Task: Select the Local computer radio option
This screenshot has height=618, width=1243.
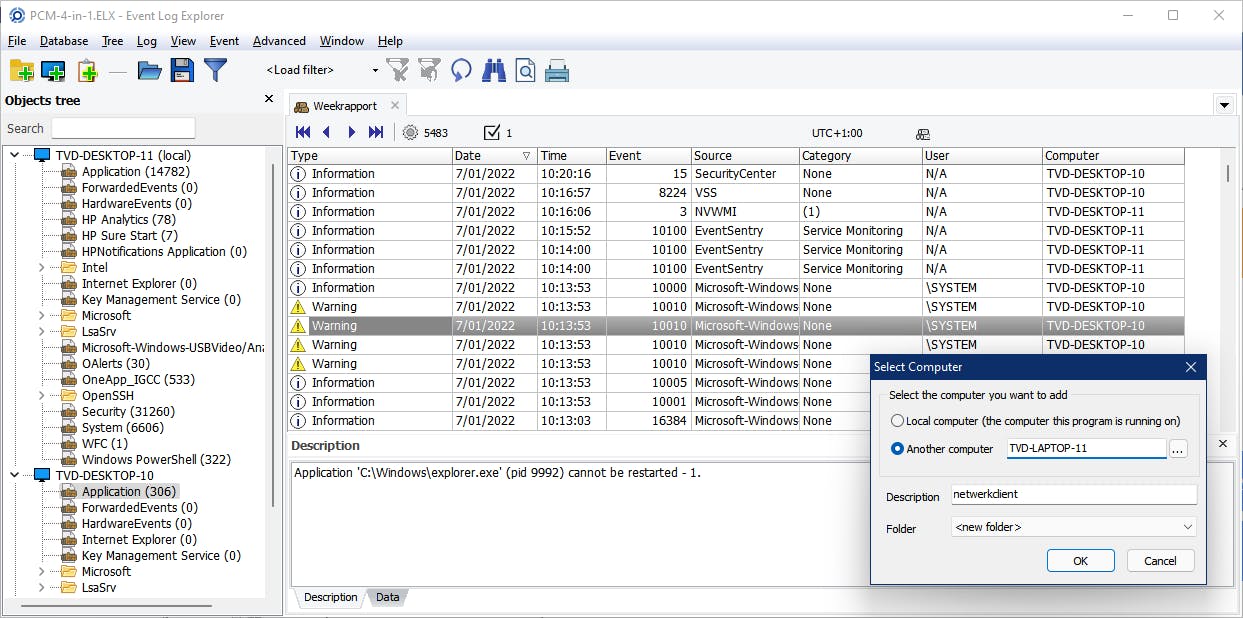Action: pyautogui.click(x=897, y=421)
